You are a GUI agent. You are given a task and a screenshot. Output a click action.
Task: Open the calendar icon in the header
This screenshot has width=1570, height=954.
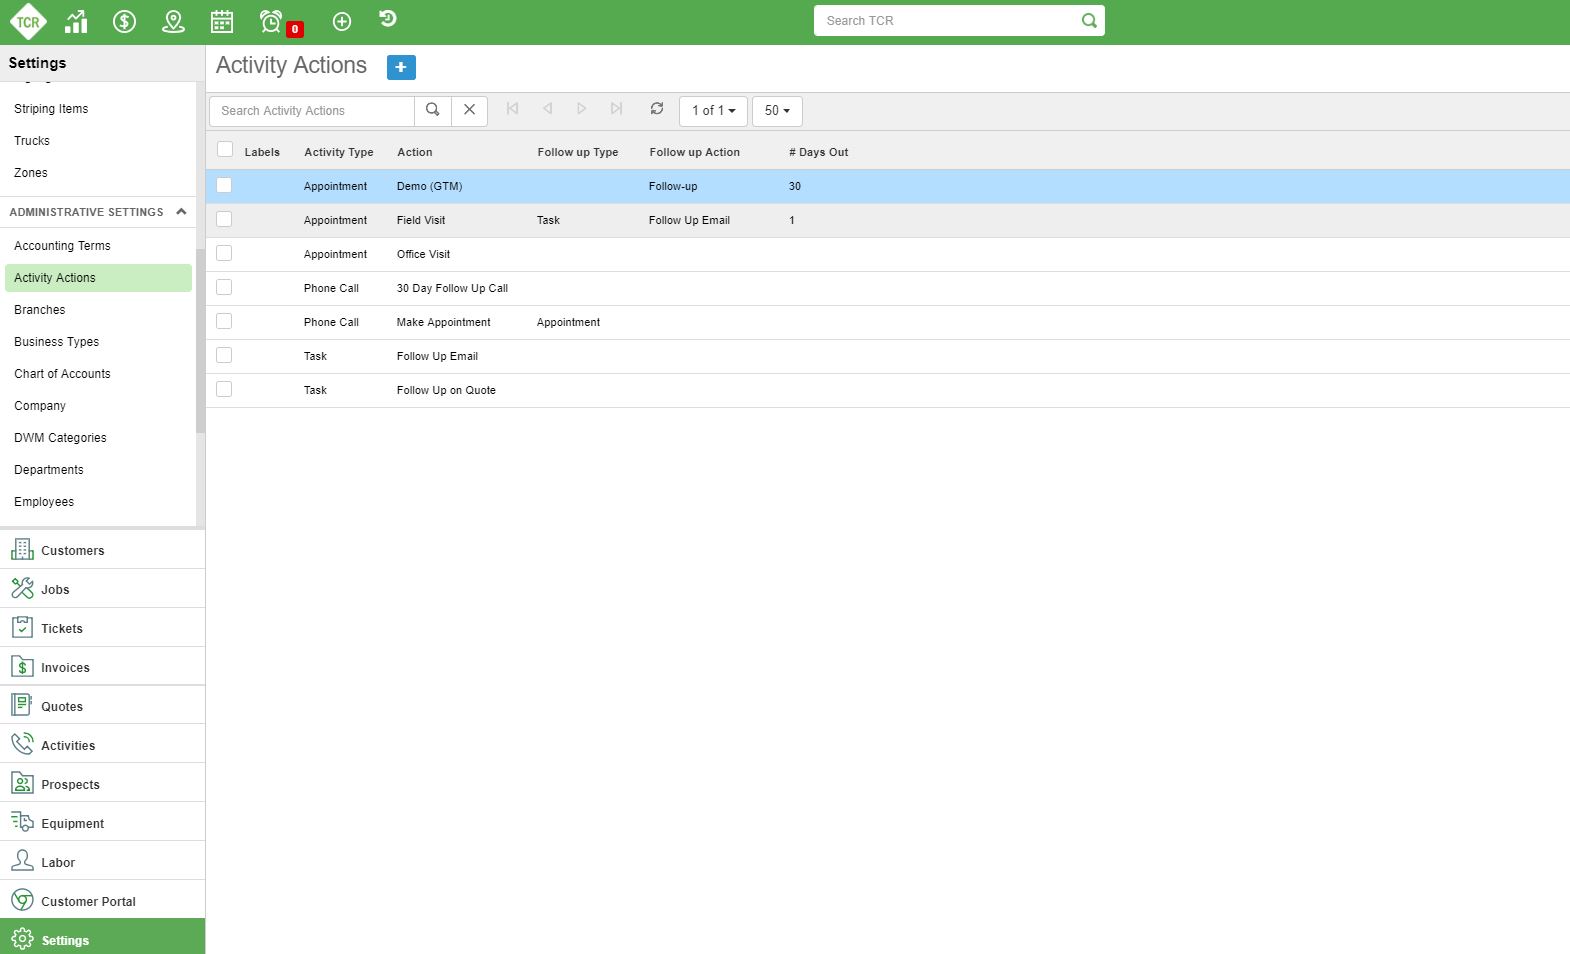click(222, 21)
